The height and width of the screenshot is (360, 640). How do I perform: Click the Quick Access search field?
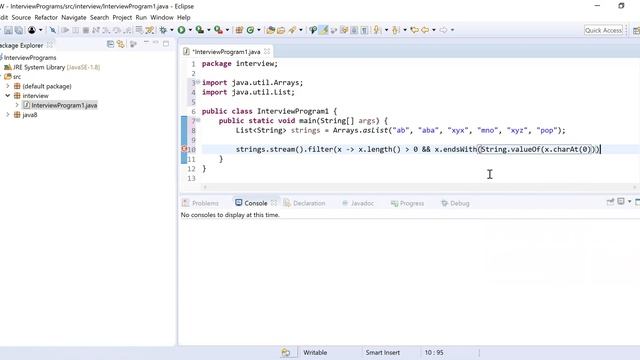click(604, 30)
